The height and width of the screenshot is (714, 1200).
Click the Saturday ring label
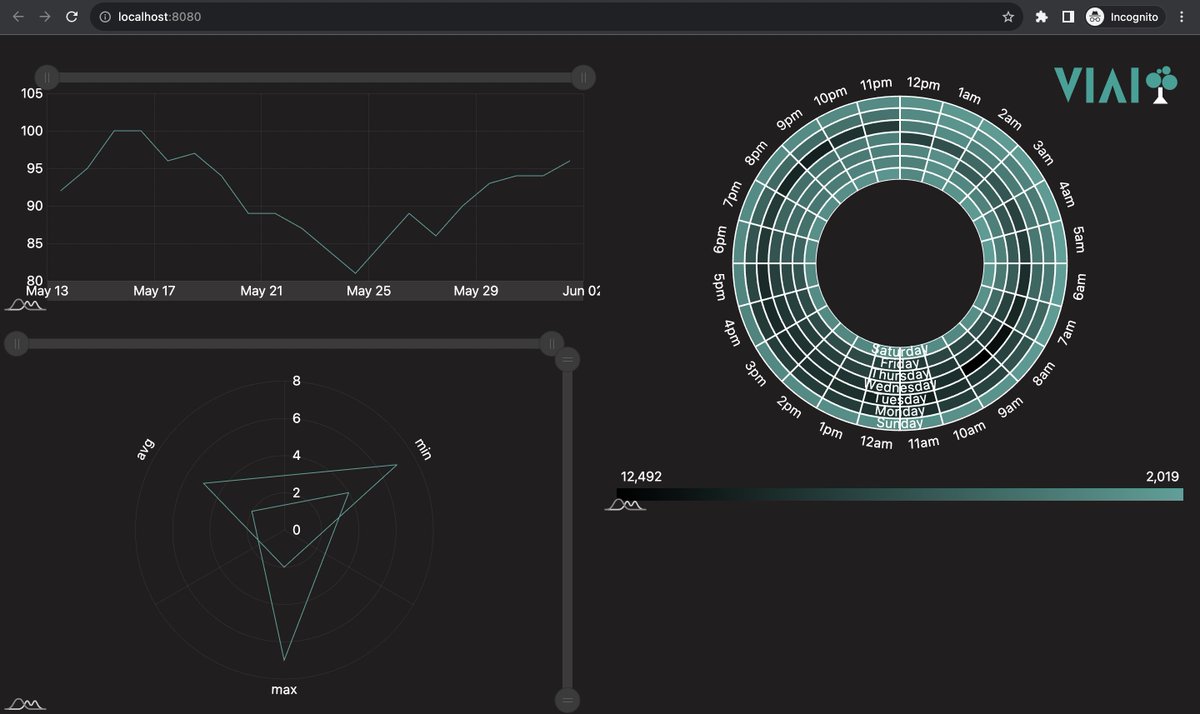[x=900, y=350]
